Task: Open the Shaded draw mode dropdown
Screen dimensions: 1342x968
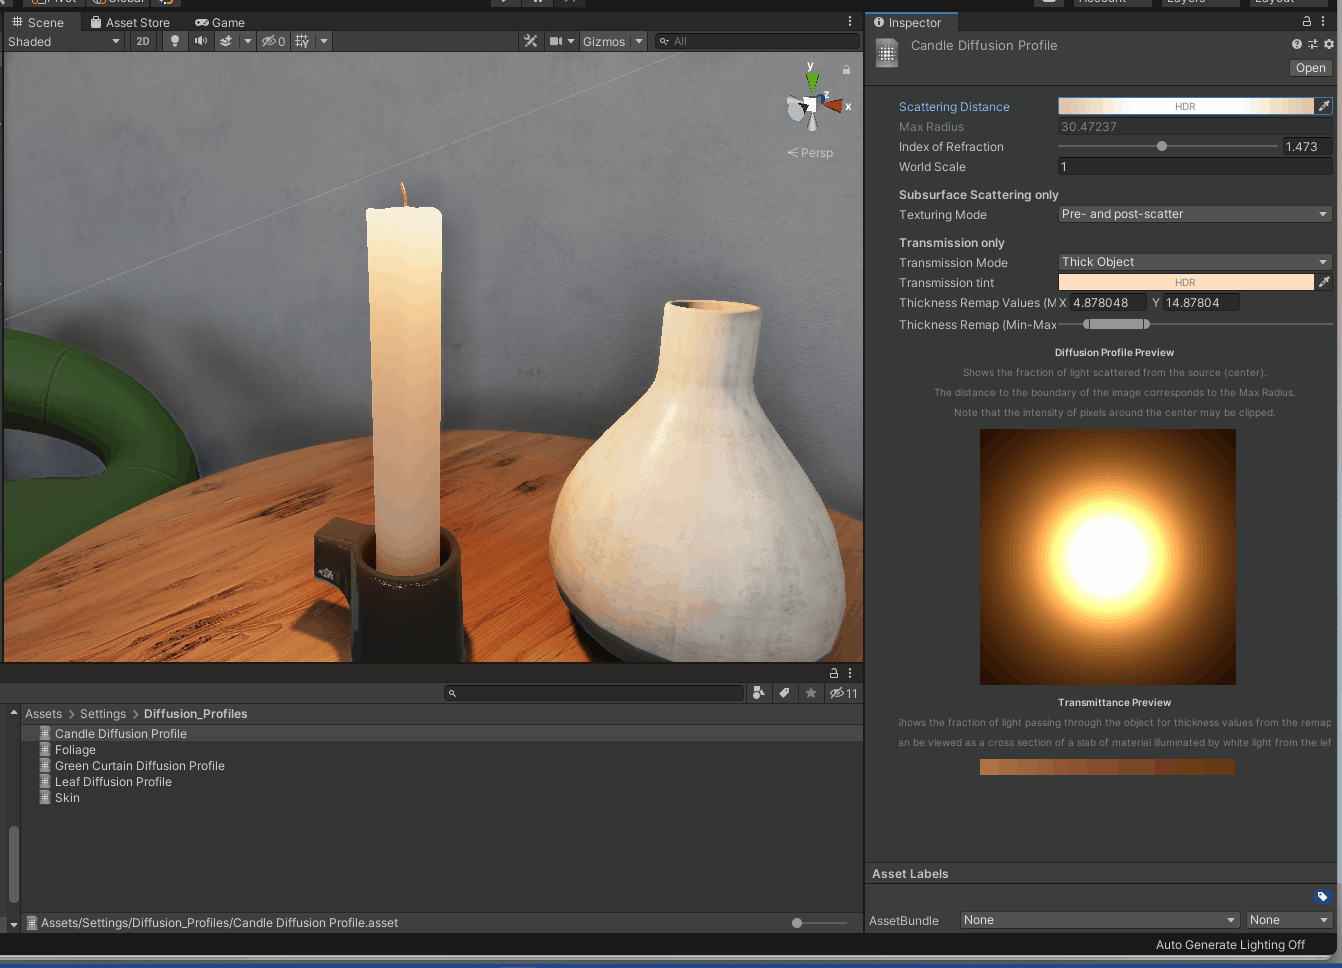Action: click(x=64, y=41)
